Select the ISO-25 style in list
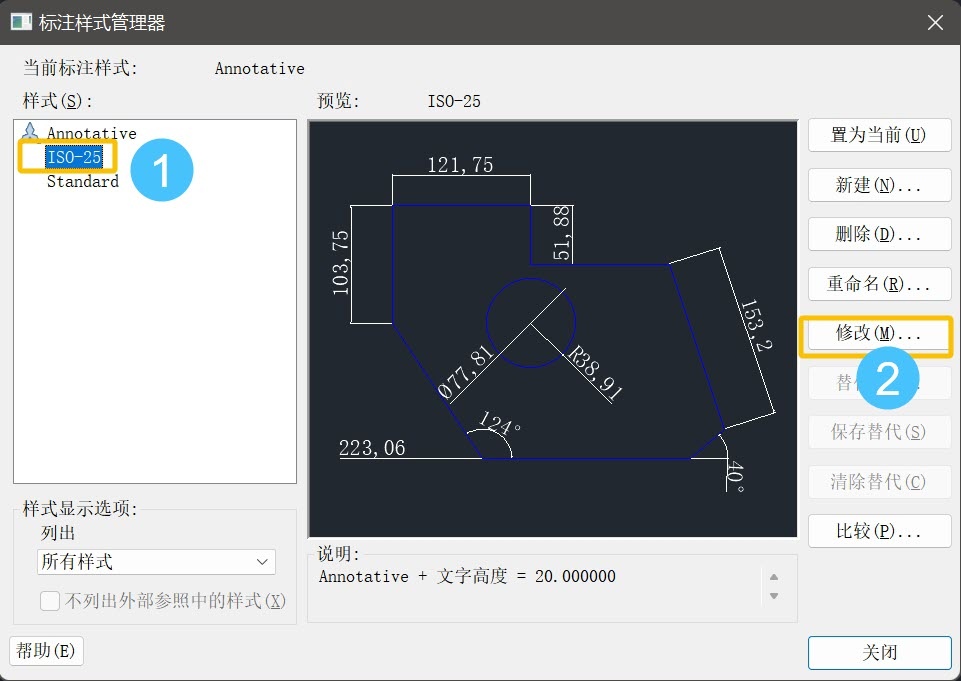This screenshot has height=681, width=961. (74, 157)
